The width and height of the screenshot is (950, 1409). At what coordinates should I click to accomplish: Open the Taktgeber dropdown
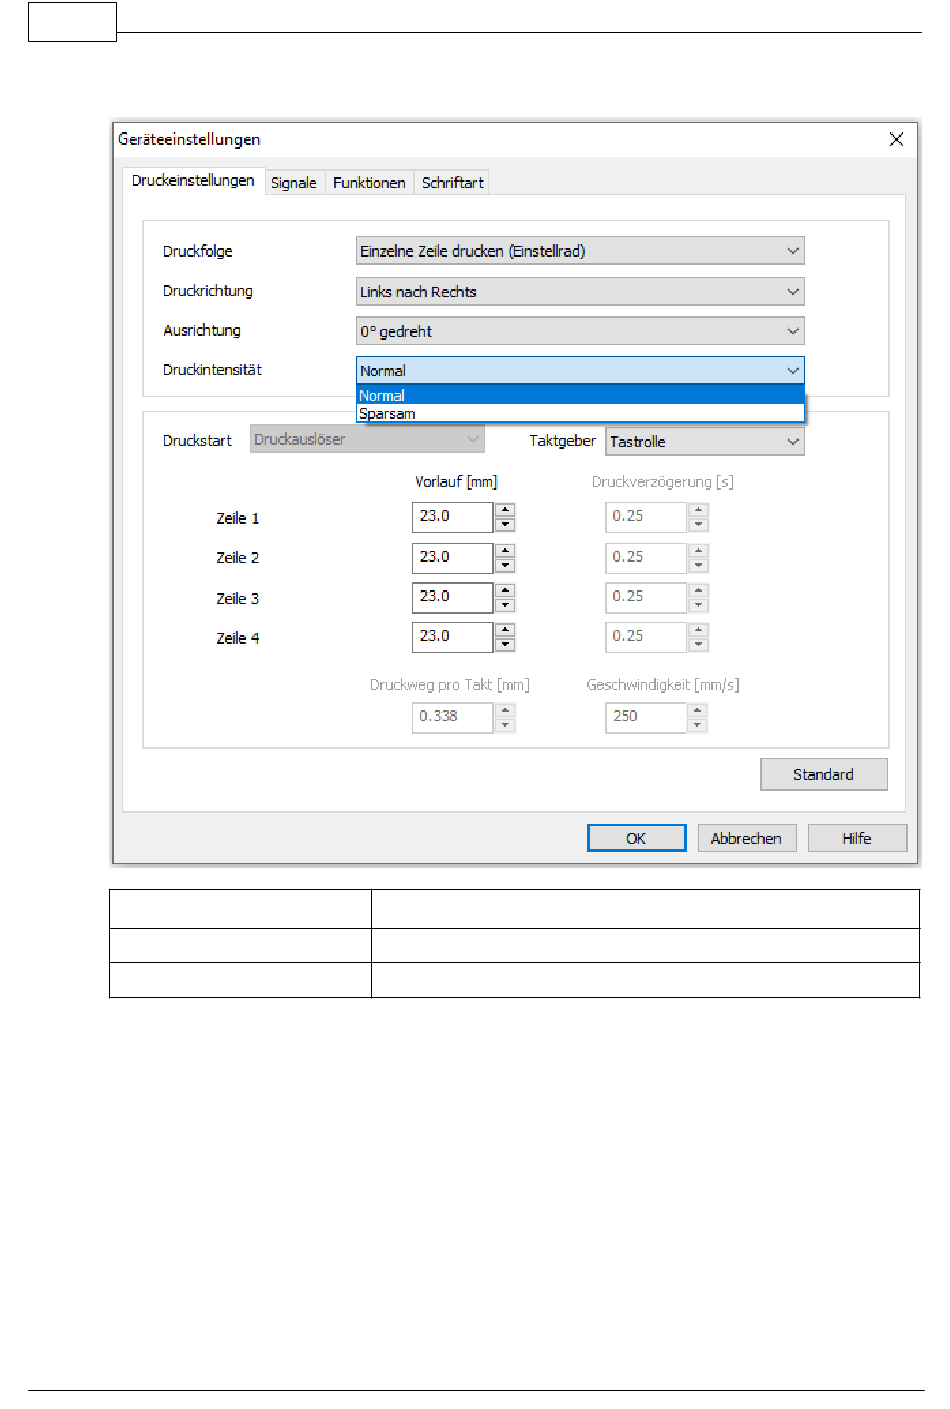coord(705,441)
